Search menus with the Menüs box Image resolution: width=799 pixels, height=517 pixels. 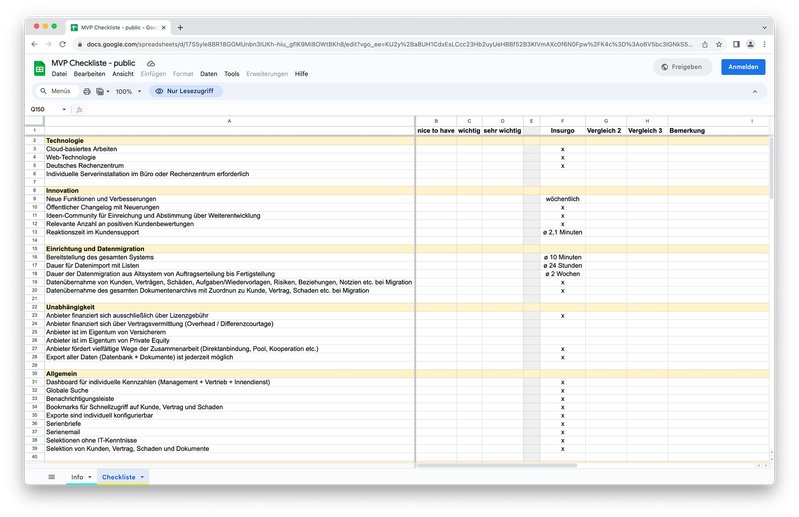pyautogui.click(x=56, y=91)
